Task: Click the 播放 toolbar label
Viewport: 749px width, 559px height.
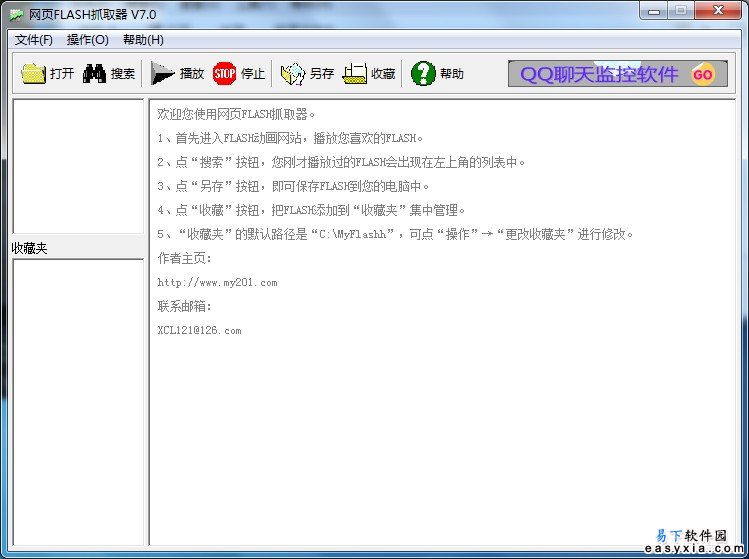Action: (x=192, y=74)
